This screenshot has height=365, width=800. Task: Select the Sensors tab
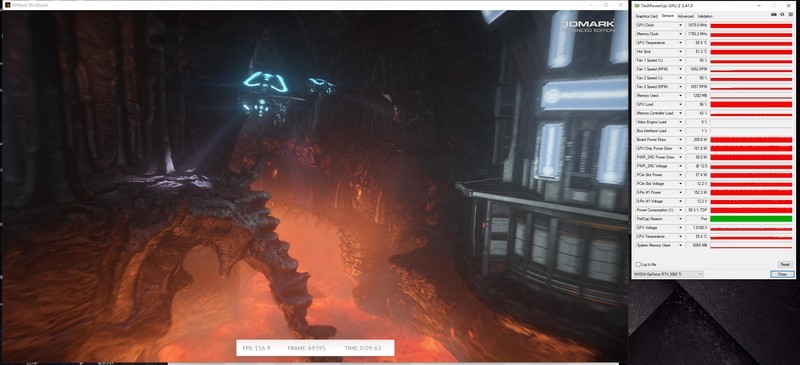pyautogui.click(x=667, y=16)
